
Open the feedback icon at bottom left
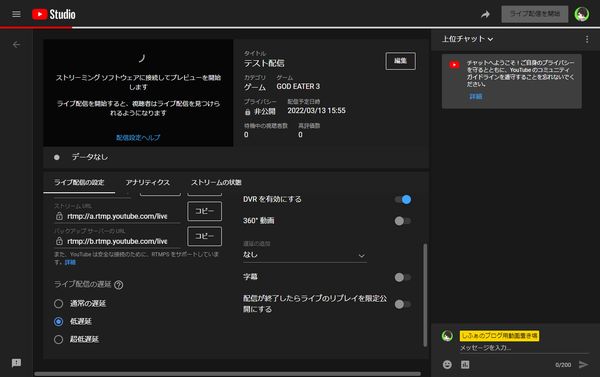[16, 362]
